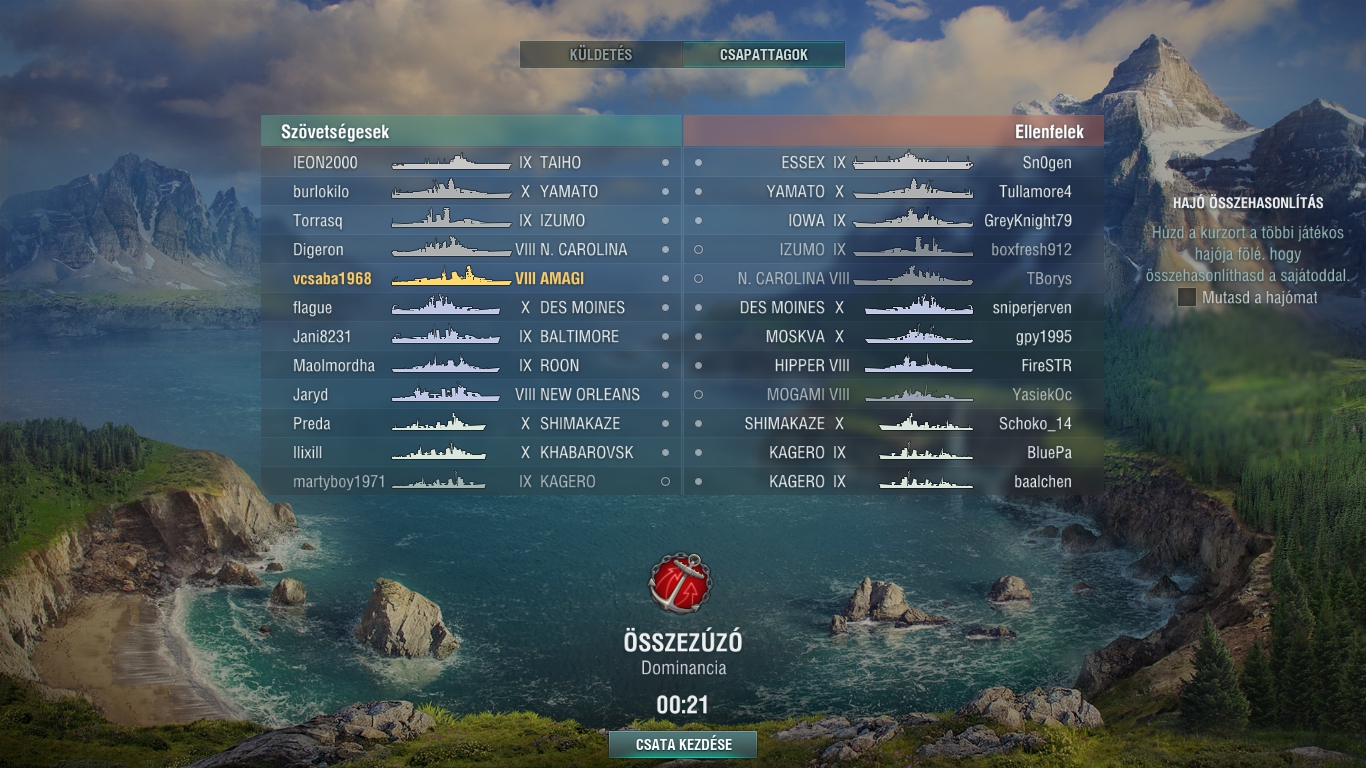Click the enemy IOWA battleship silhouette
The height and width of the screenshot is (768, 1366).
click(913, 220)
